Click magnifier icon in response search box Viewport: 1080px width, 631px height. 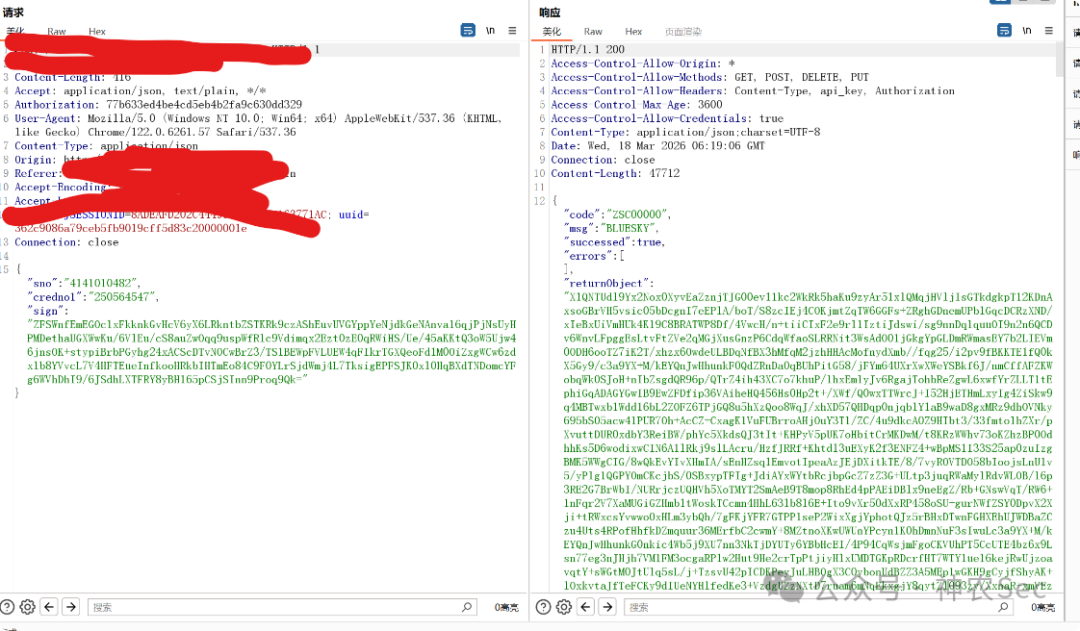point(1003,607)
